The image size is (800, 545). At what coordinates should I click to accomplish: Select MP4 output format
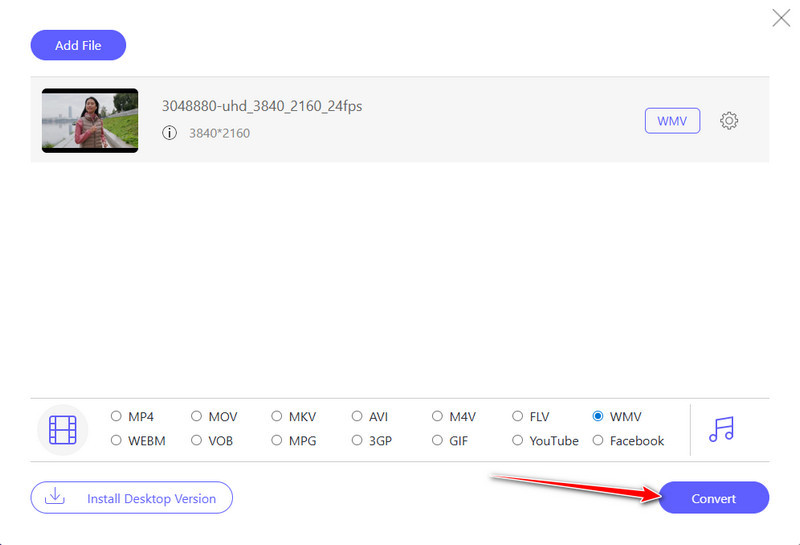click(x=116, y=416)
